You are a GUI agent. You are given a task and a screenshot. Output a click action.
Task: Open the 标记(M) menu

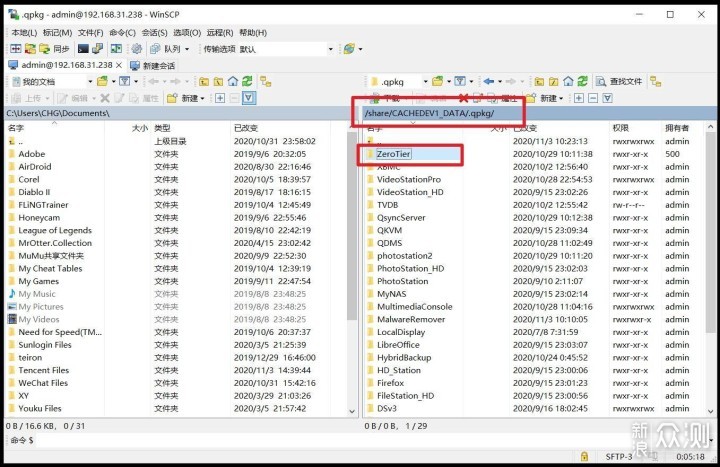(x=57, y=33)
